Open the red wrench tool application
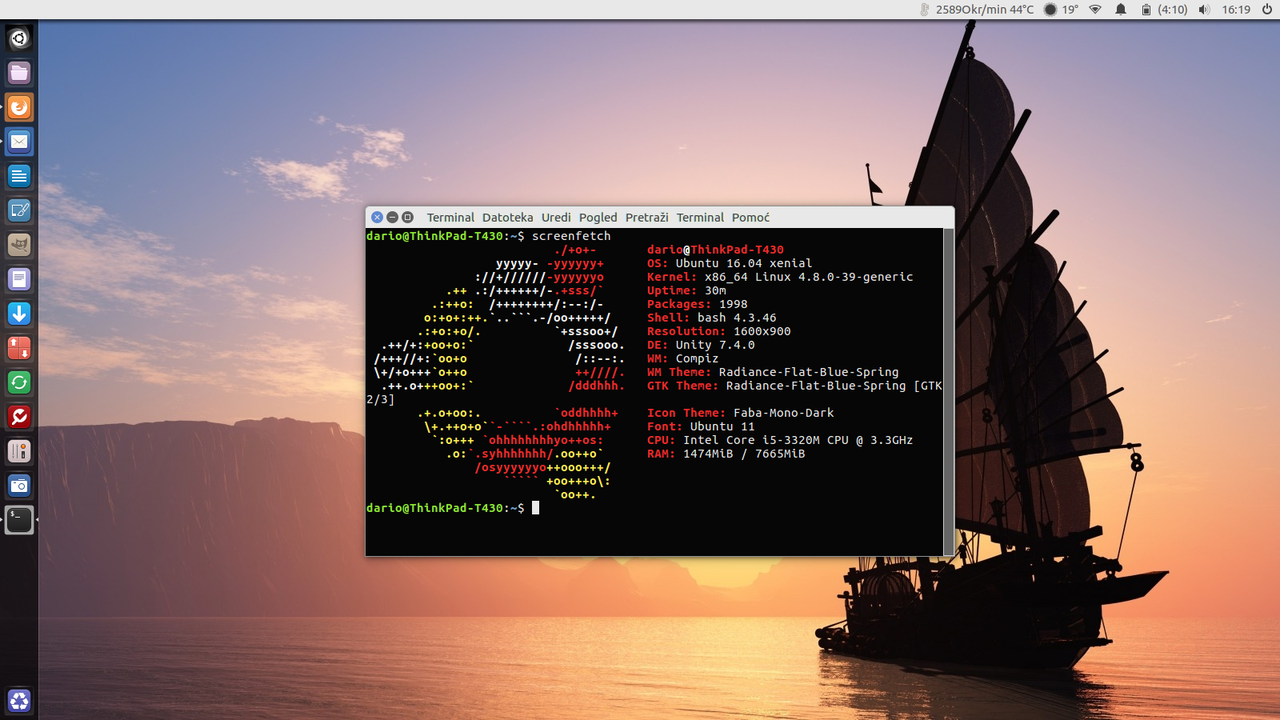1280x720 pixels. (19, 417)
